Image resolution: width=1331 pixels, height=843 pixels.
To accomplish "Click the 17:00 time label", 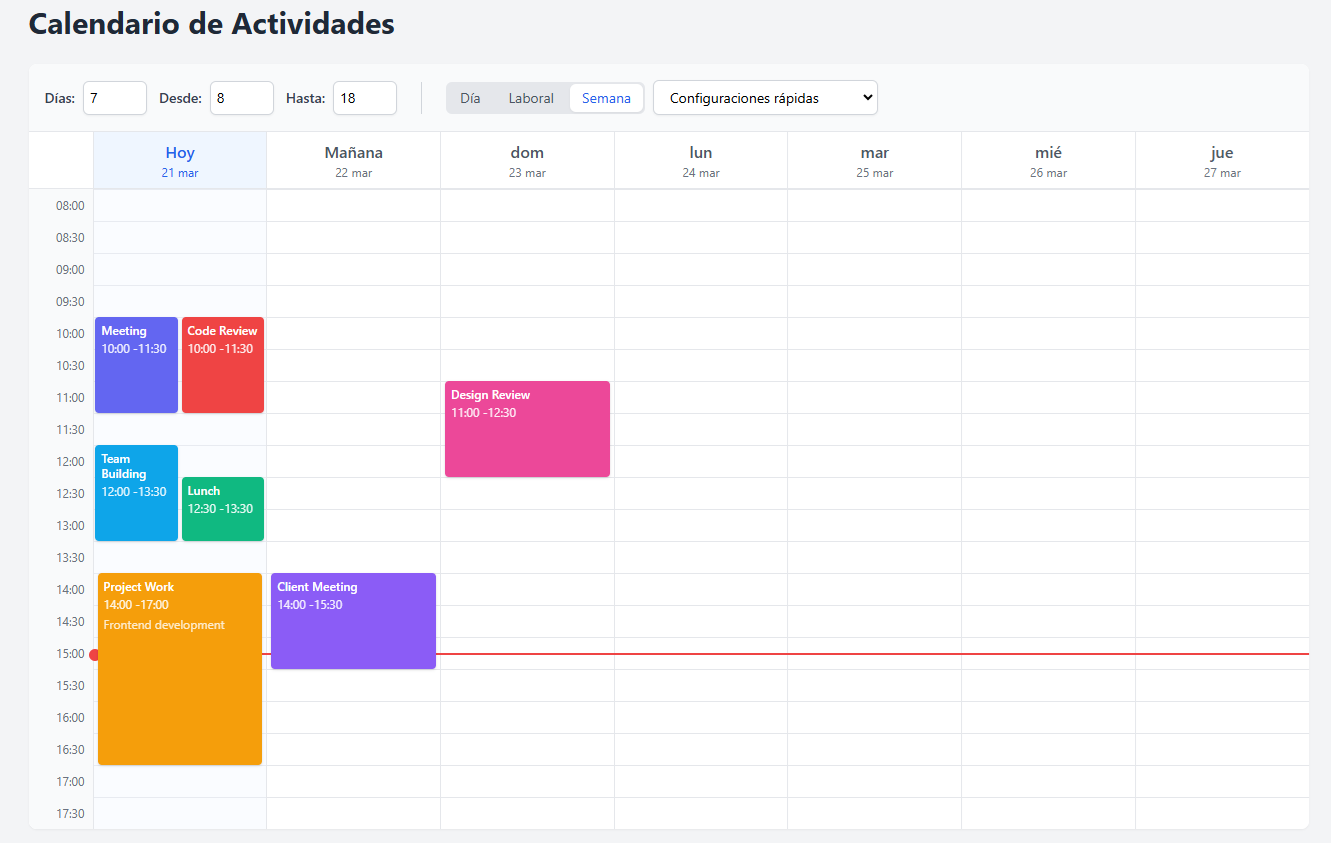I will coord(70,782).
